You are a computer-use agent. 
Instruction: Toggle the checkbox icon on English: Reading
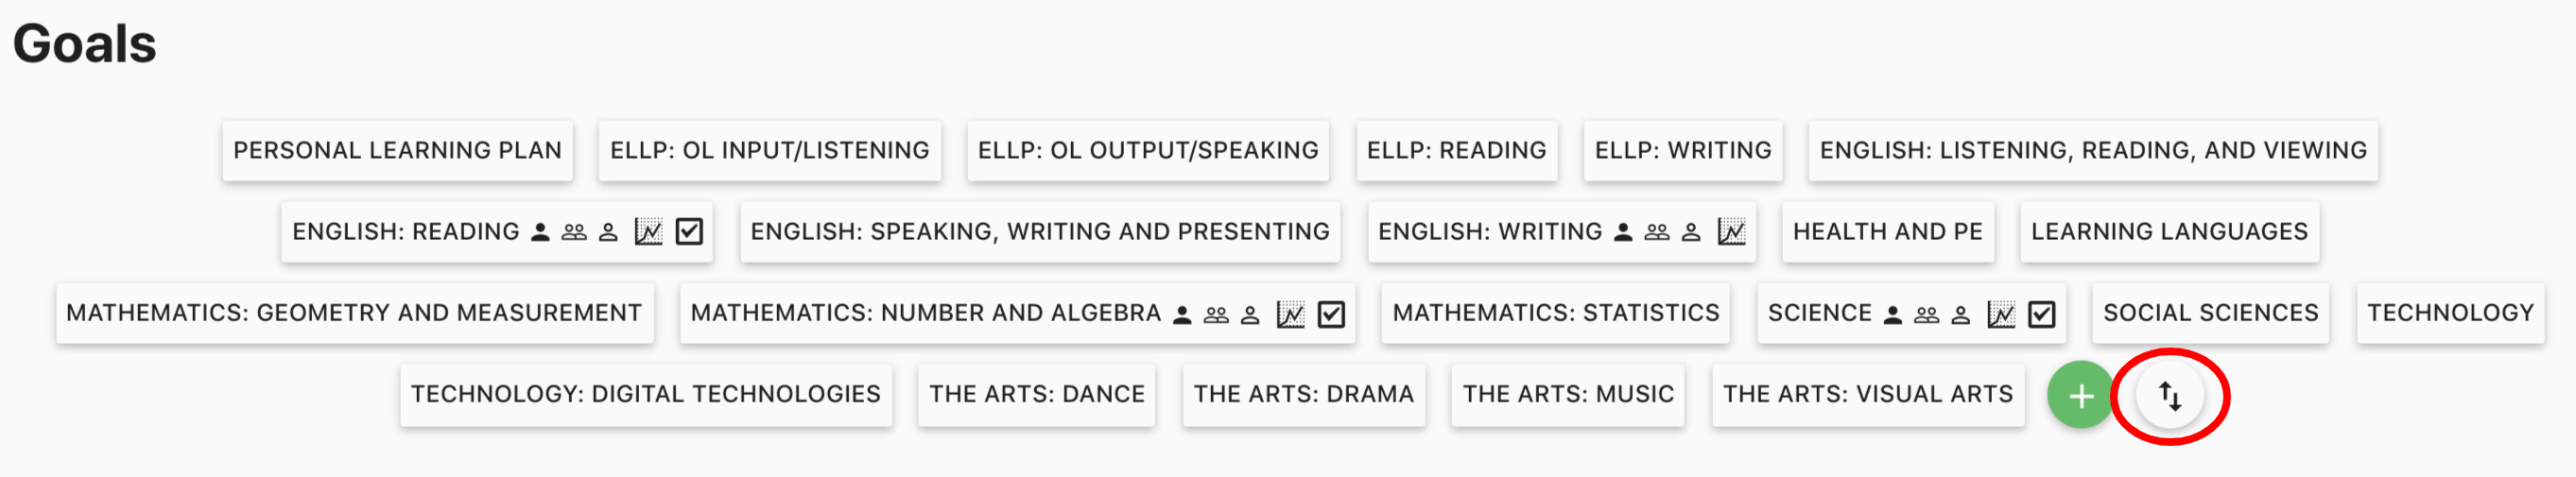click(689, 232)
